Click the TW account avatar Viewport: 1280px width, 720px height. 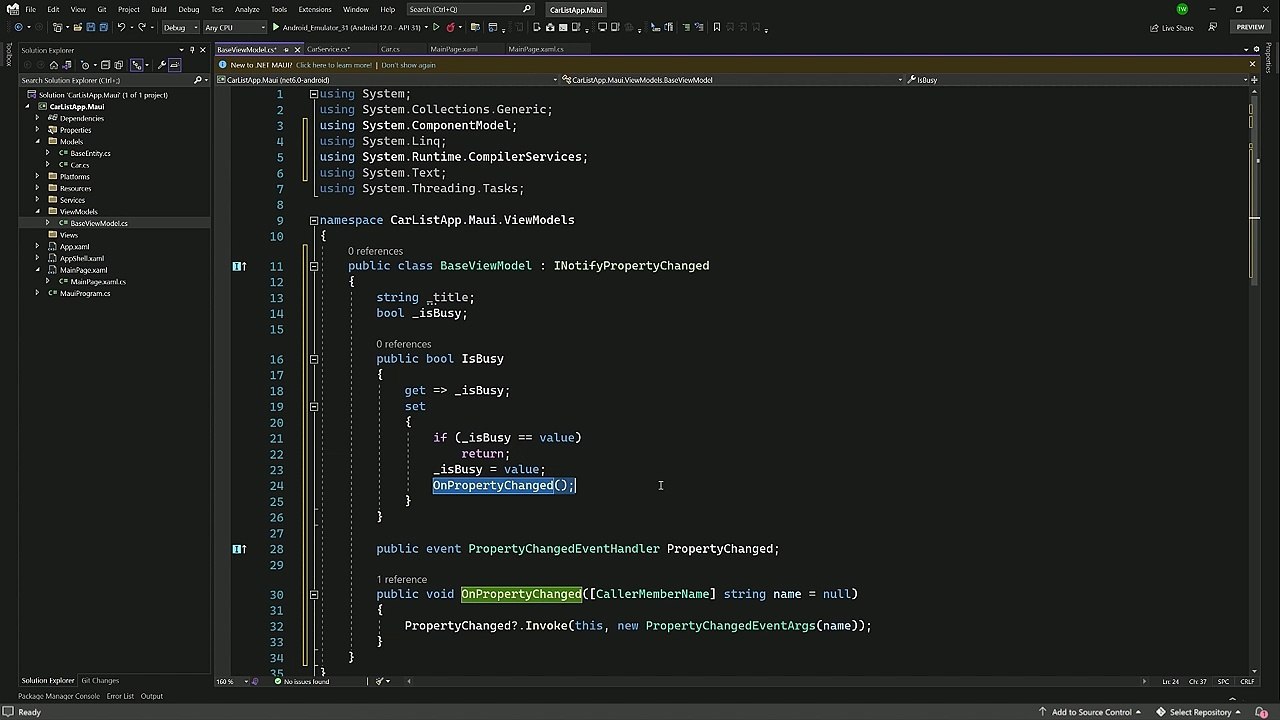tap(1182, 9)
